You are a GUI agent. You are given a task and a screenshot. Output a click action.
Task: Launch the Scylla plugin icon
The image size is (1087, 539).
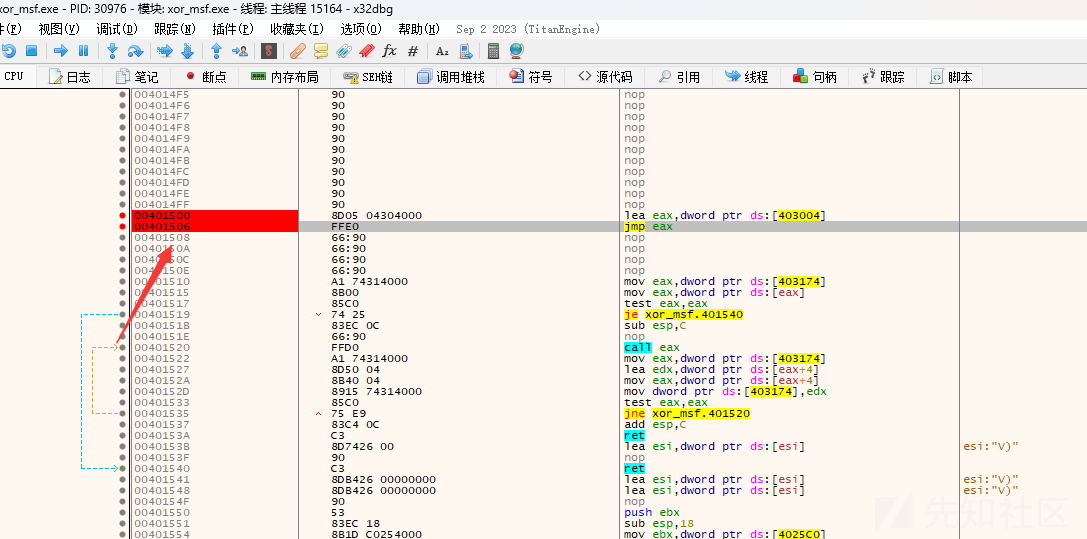(269, 51)
